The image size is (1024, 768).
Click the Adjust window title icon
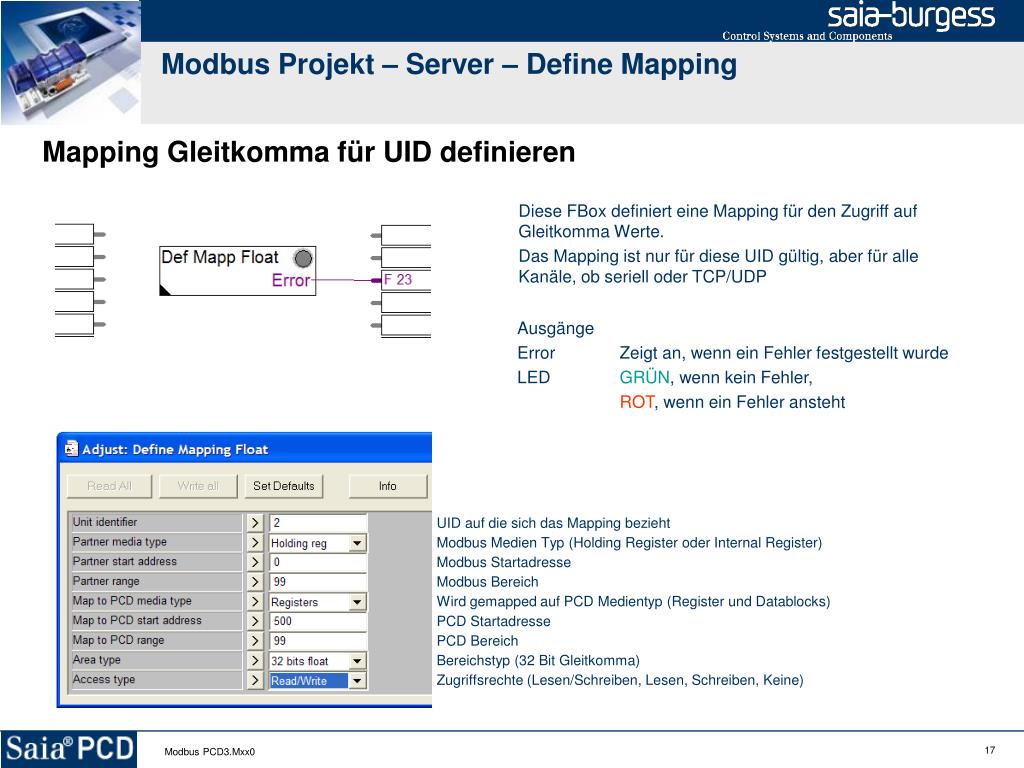pyautogui.click(x=71, y=449)
